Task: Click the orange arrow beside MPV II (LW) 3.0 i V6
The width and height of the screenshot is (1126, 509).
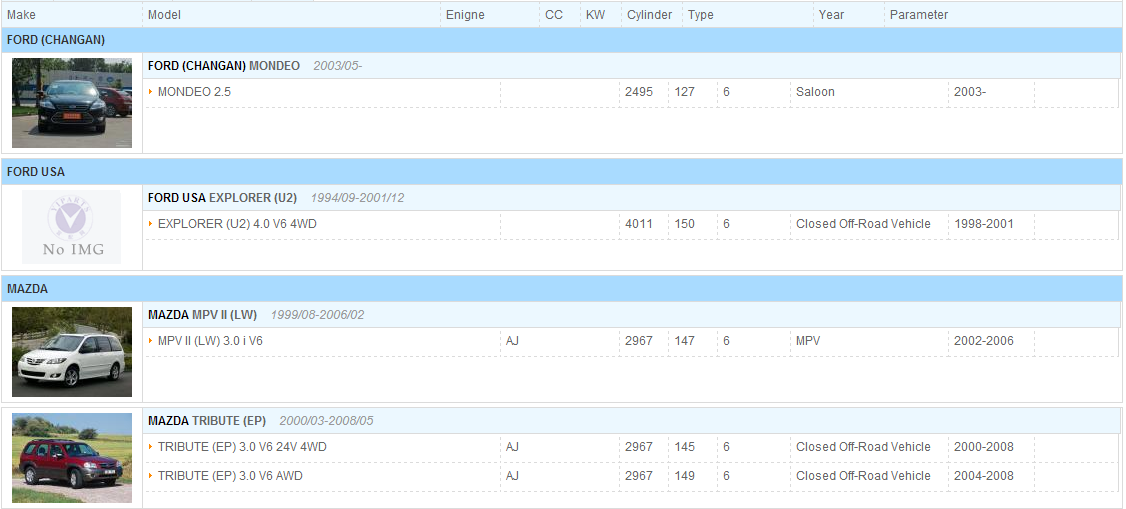Action: click(151, 341)
